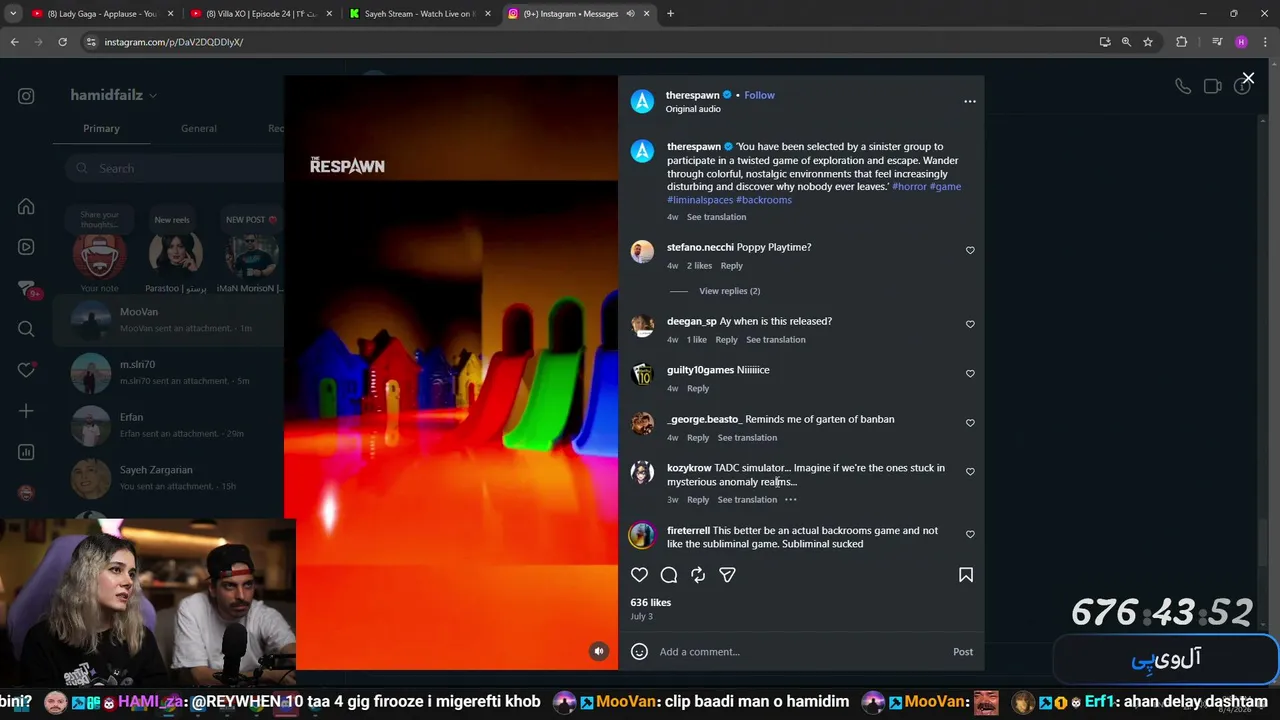This screenshot has height=720, width=1280.
Task: Reload the page in browser toolbar
Action: (x=62, y=42)
